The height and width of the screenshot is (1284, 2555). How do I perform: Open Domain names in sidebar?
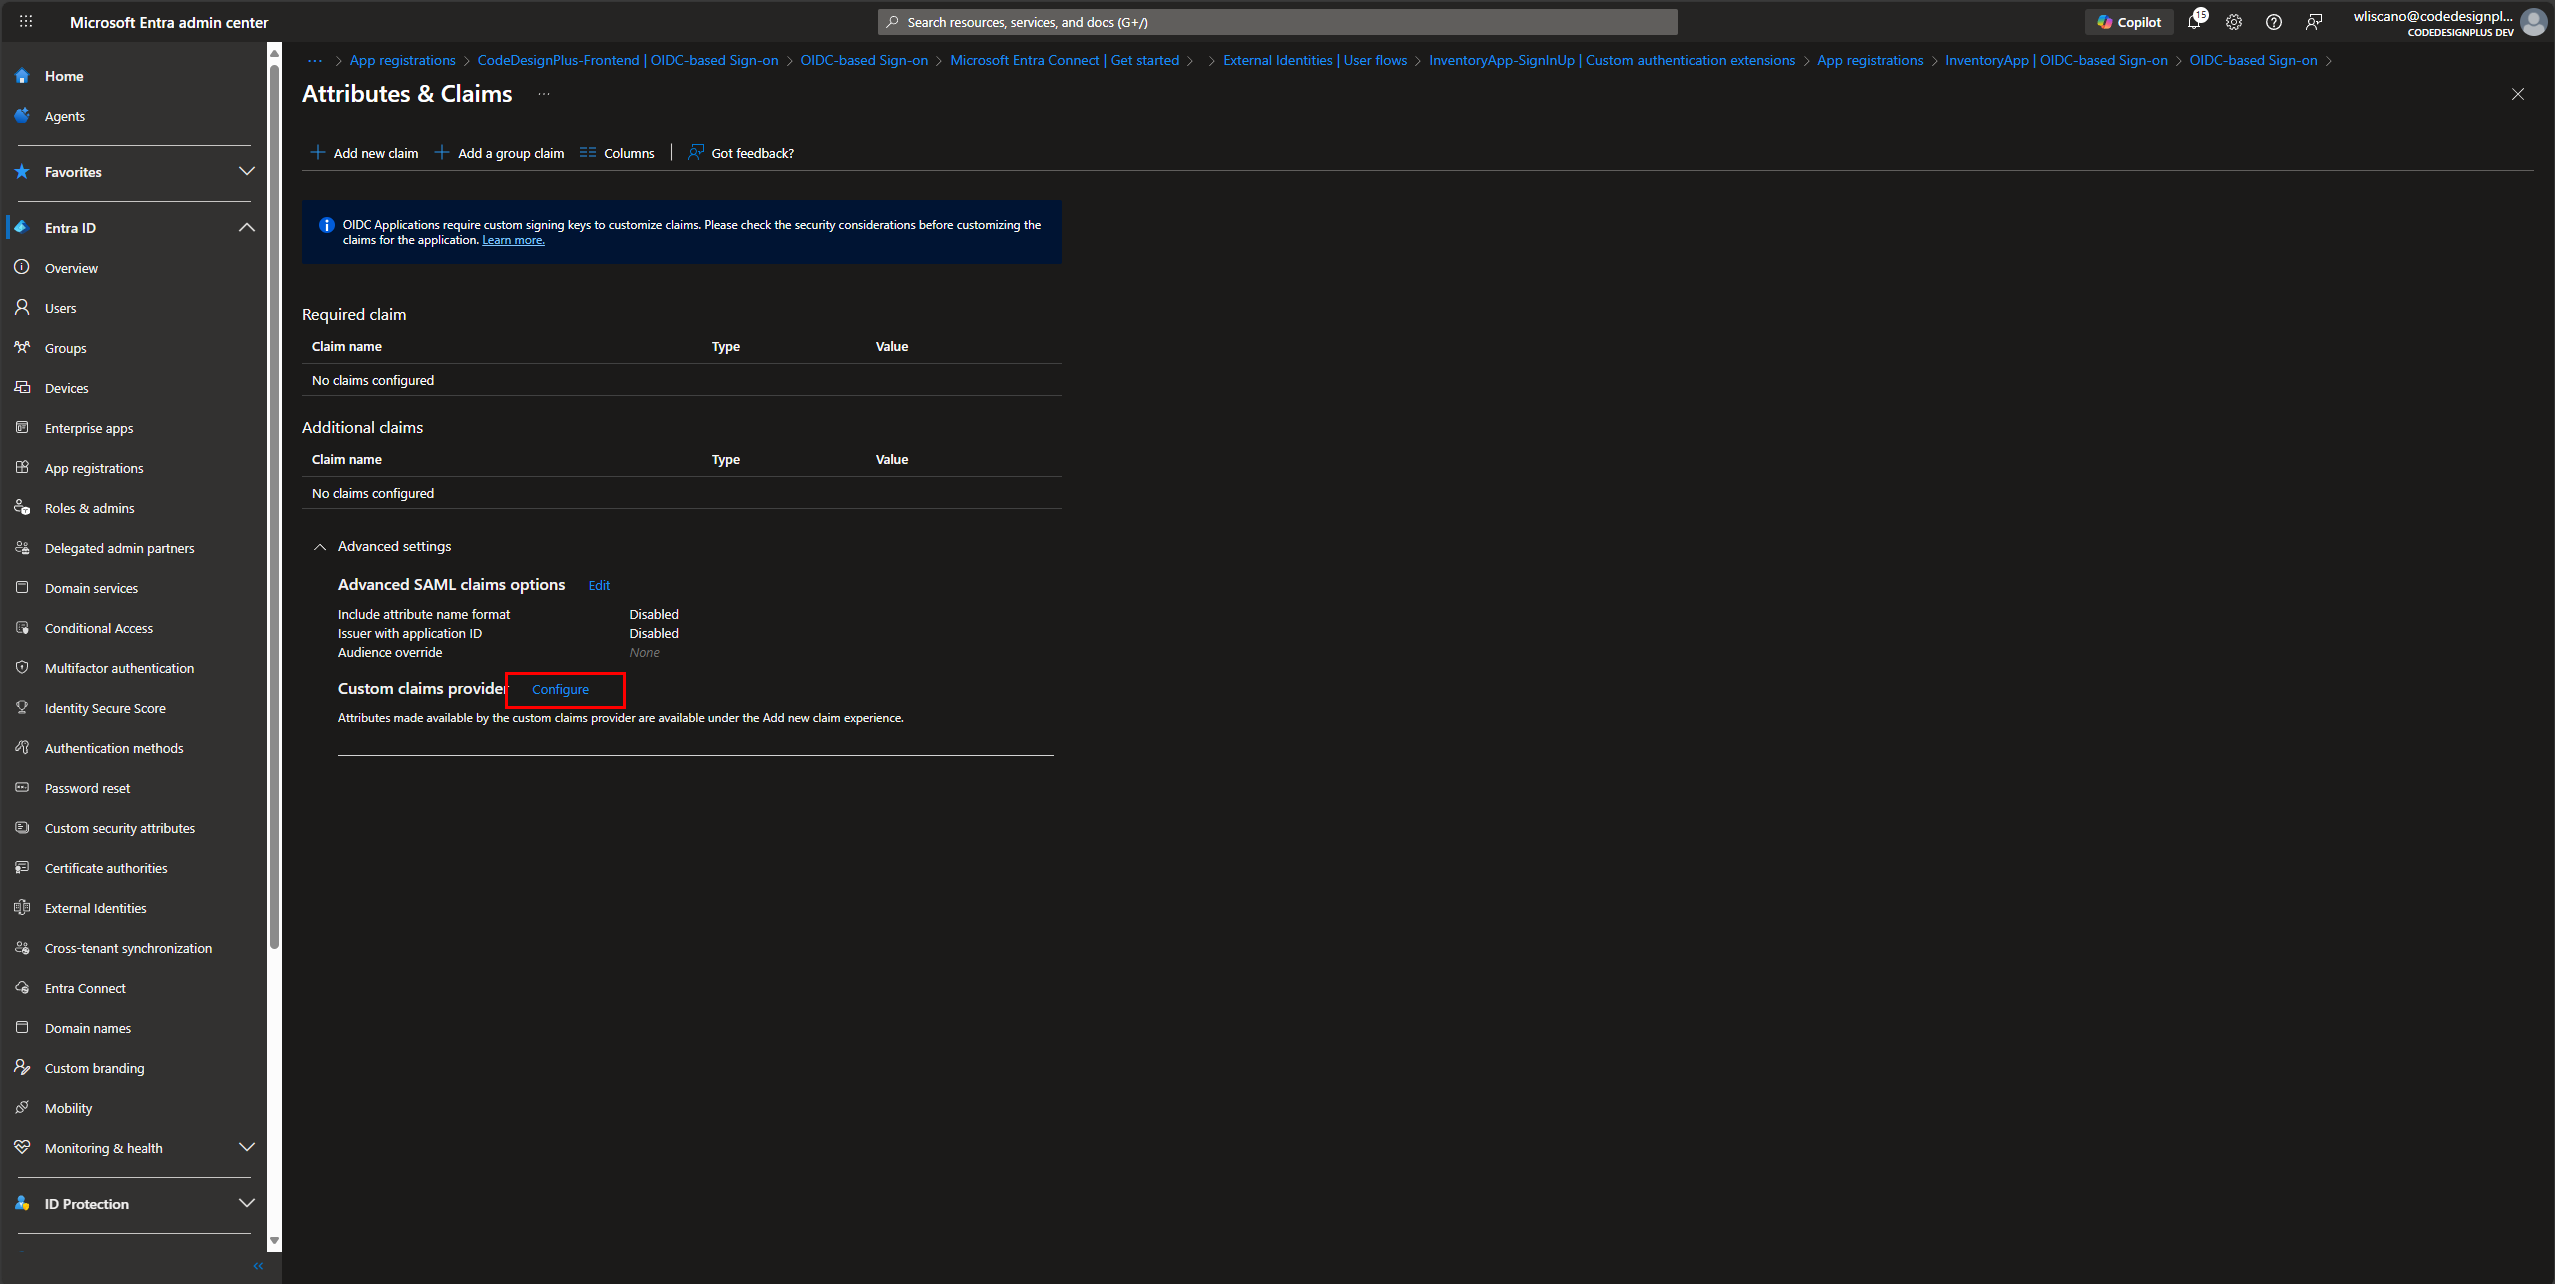tap(88, 1028)
